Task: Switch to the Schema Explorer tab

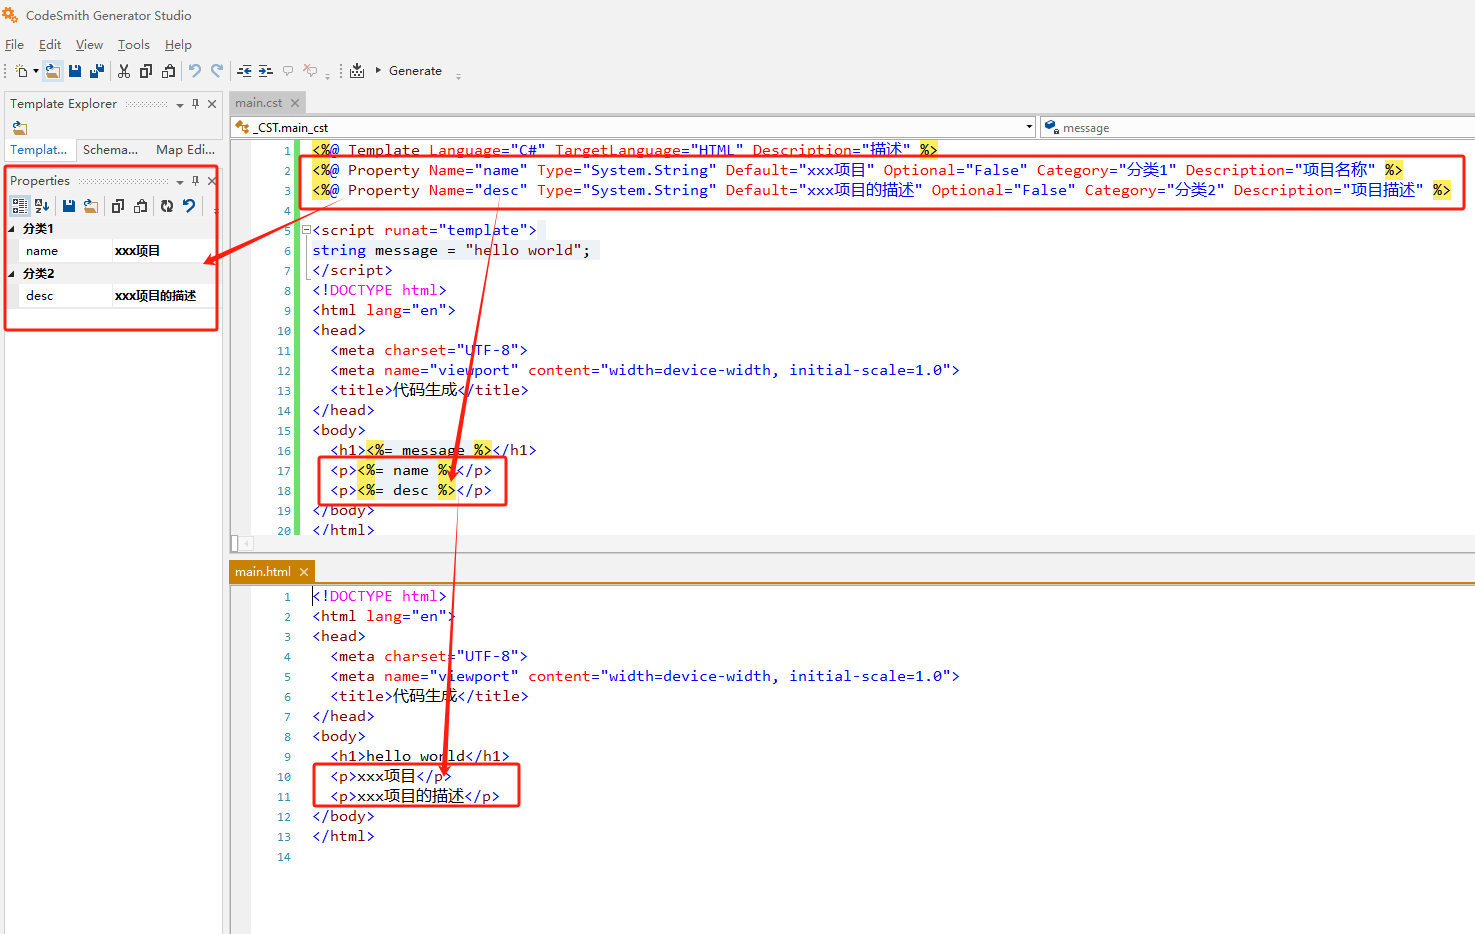Action: [x=110, y=150]
